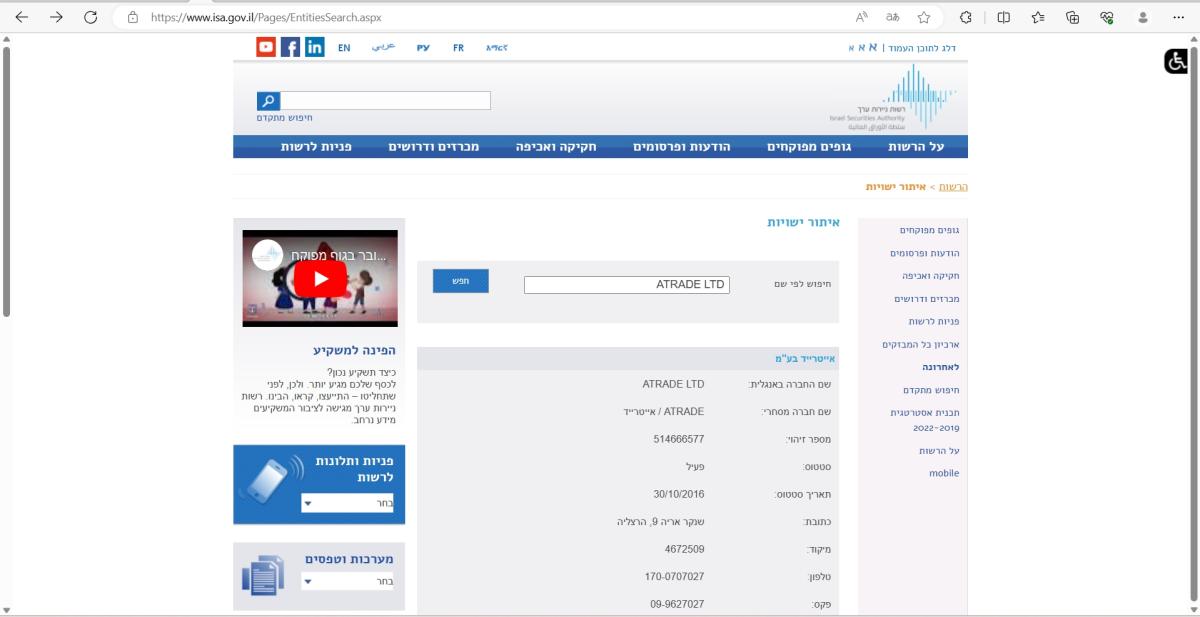Open the ISA YouTube channel icon
1200x617 pixels.
pos(265,46)
